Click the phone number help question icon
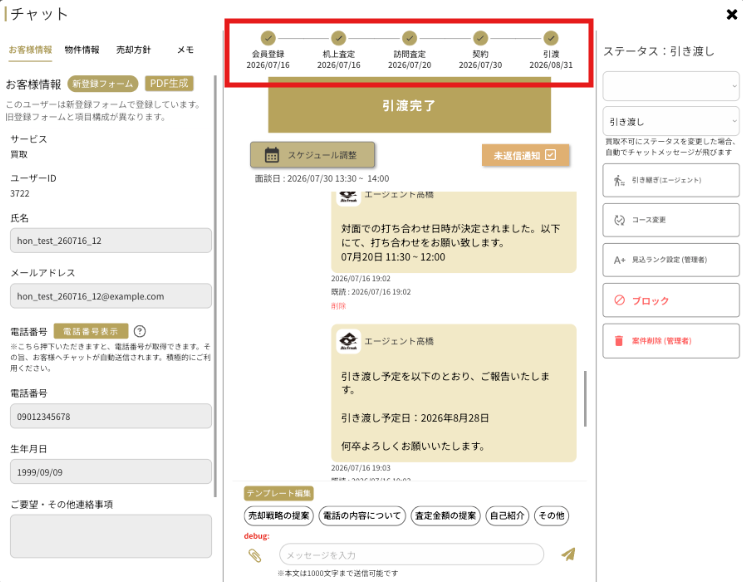 coord(140,331)
